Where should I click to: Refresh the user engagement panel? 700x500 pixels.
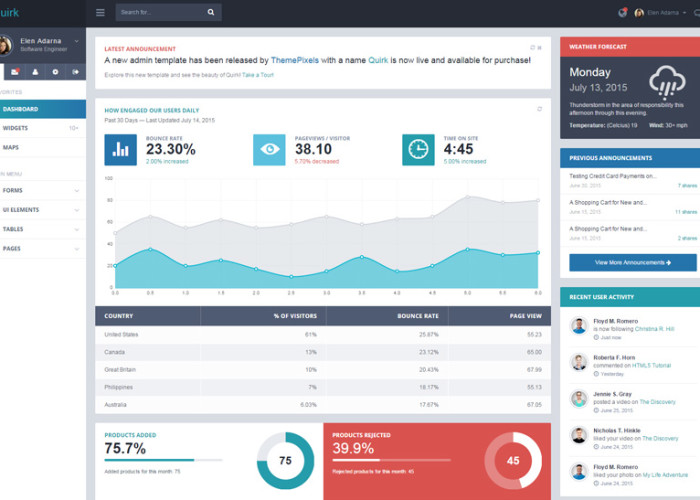point(539,109)
